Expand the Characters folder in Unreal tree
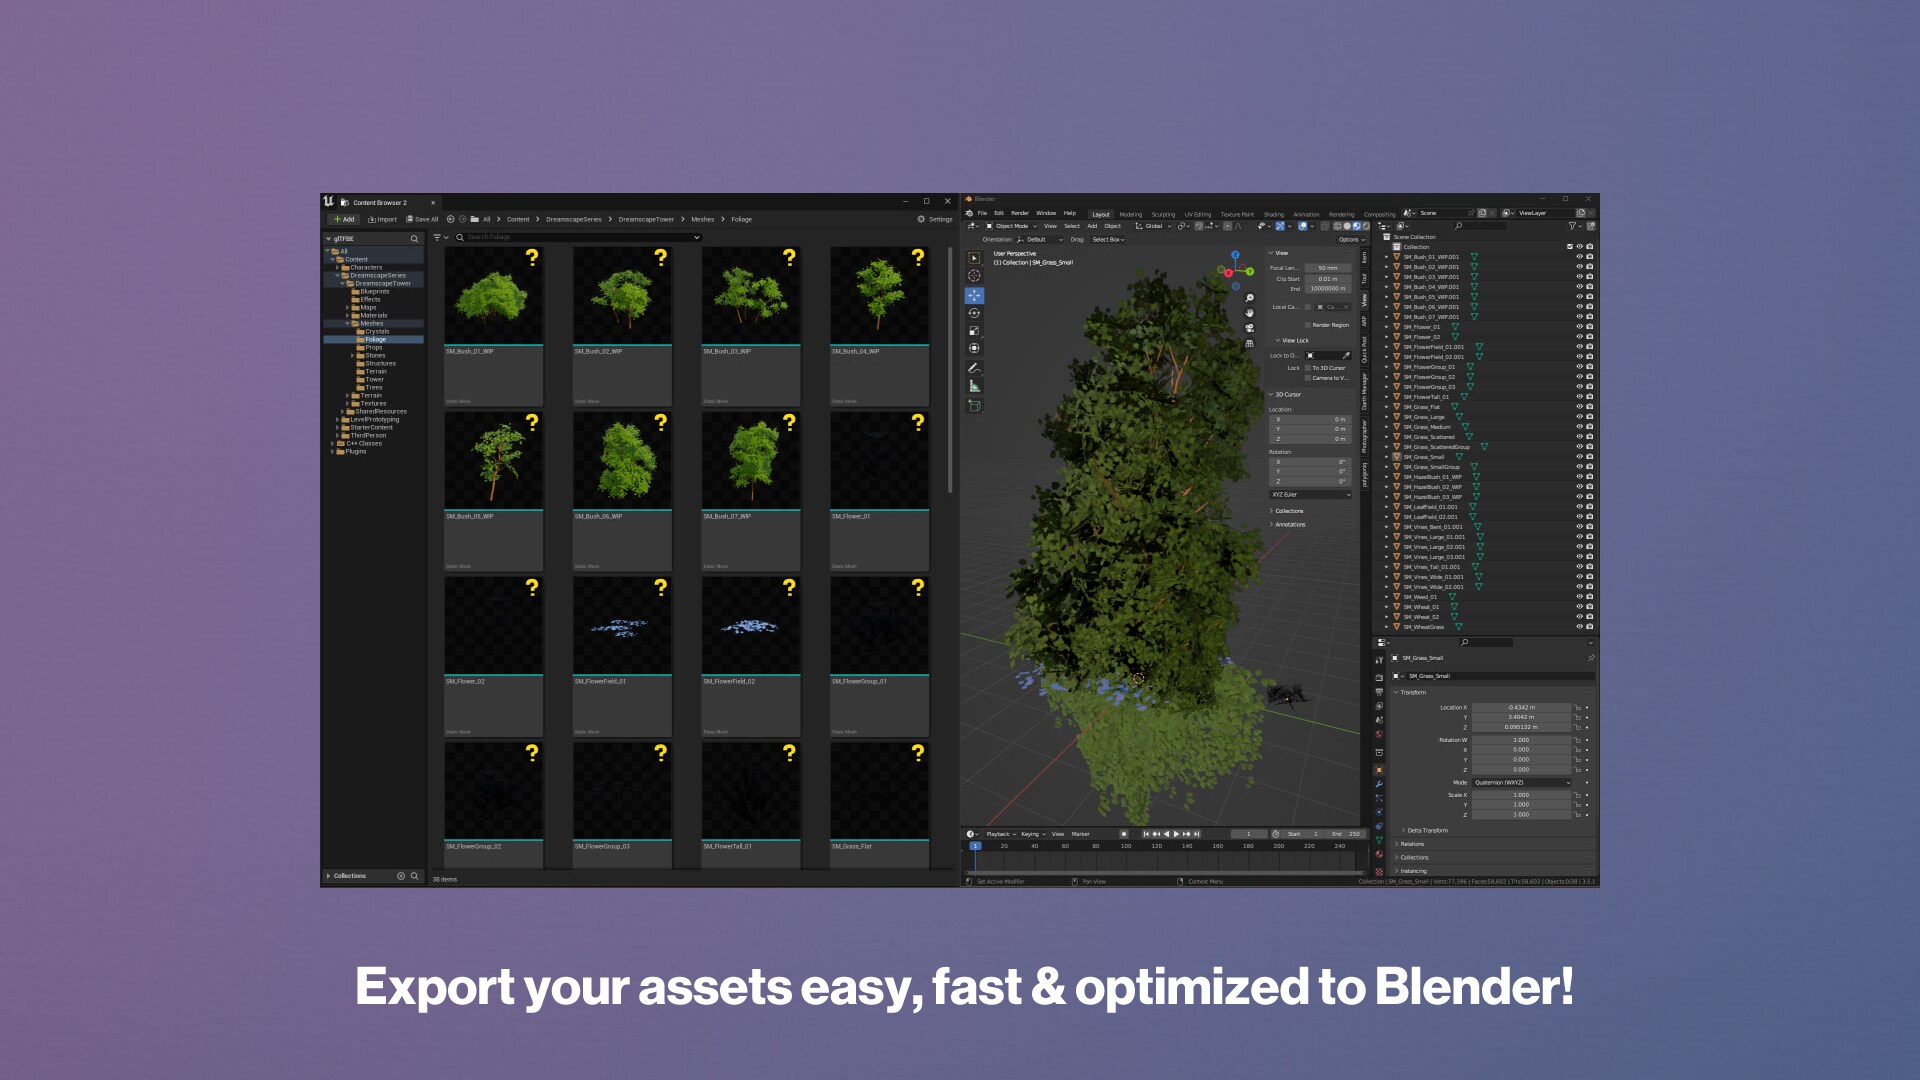 pos(338,268)
